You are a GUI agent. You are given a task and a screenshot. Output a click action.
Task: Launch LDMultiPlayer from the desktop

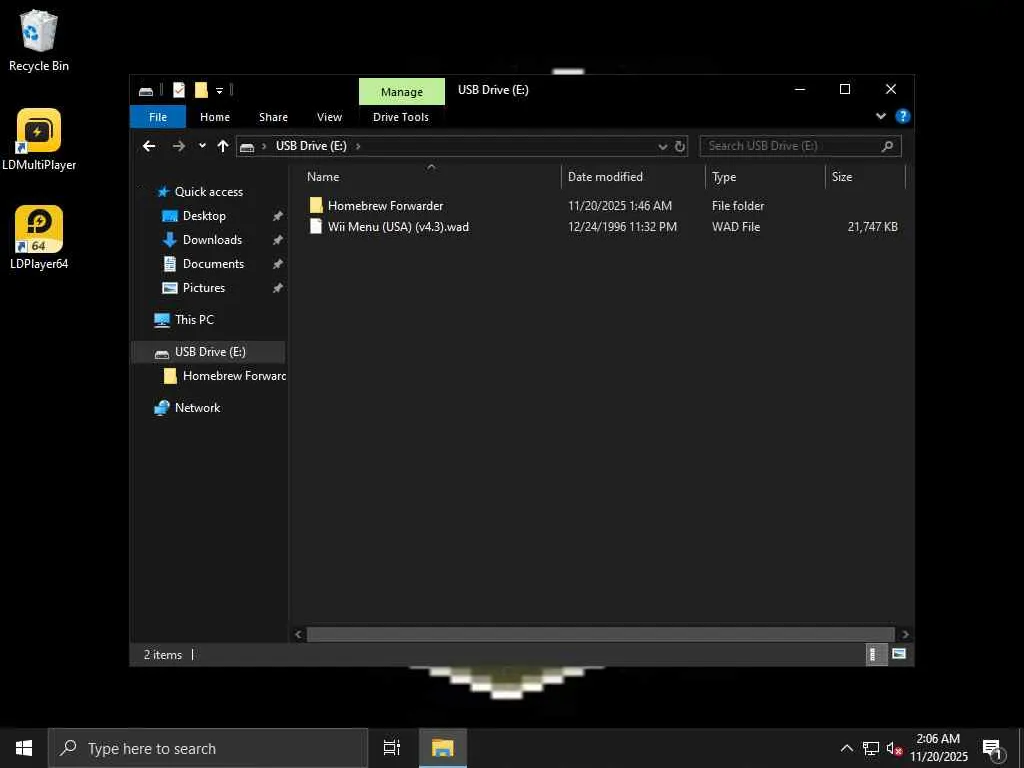[39, 140]
